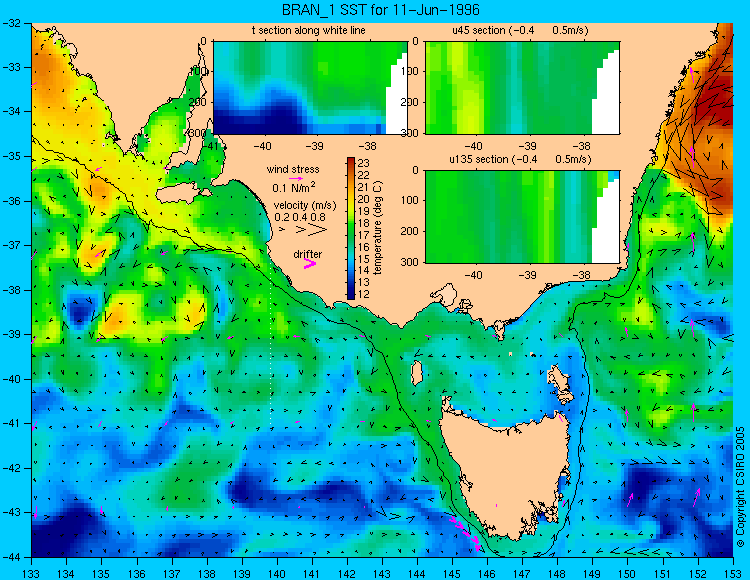Click the "temperature (deg C)" colorbar label
Image resolution: width=750 pixels, height=580 pixels.
[x=378, y=228]
